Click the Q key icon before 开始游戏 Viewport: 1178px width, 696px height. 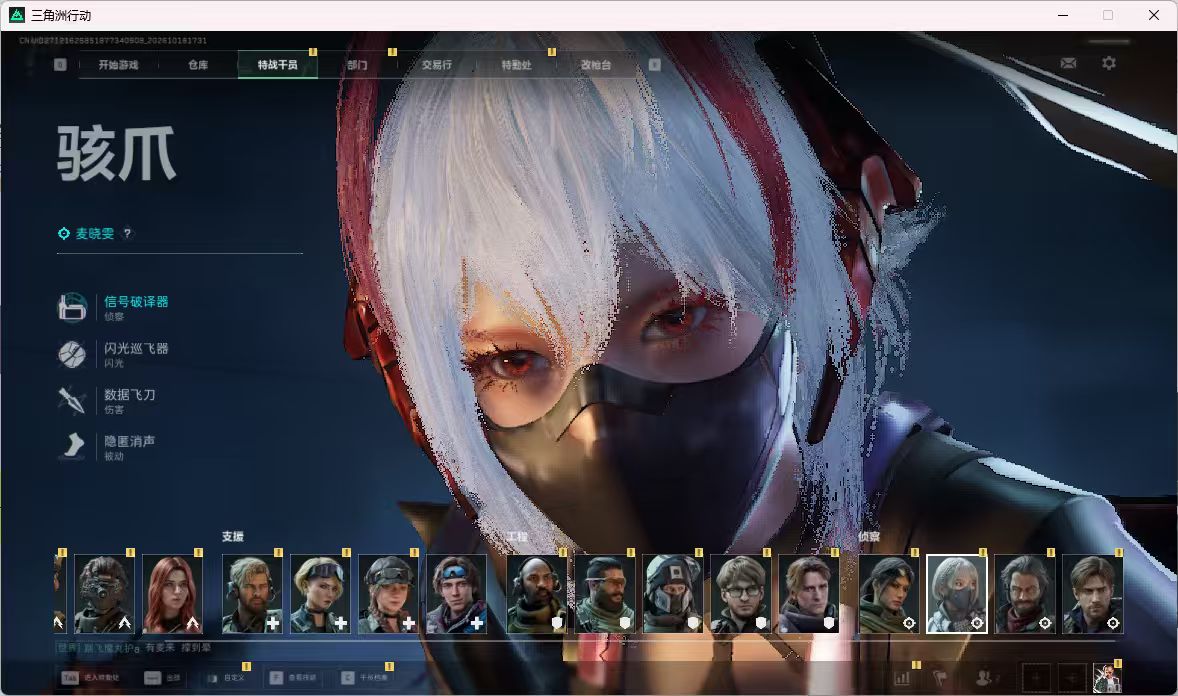coord(60,65)
